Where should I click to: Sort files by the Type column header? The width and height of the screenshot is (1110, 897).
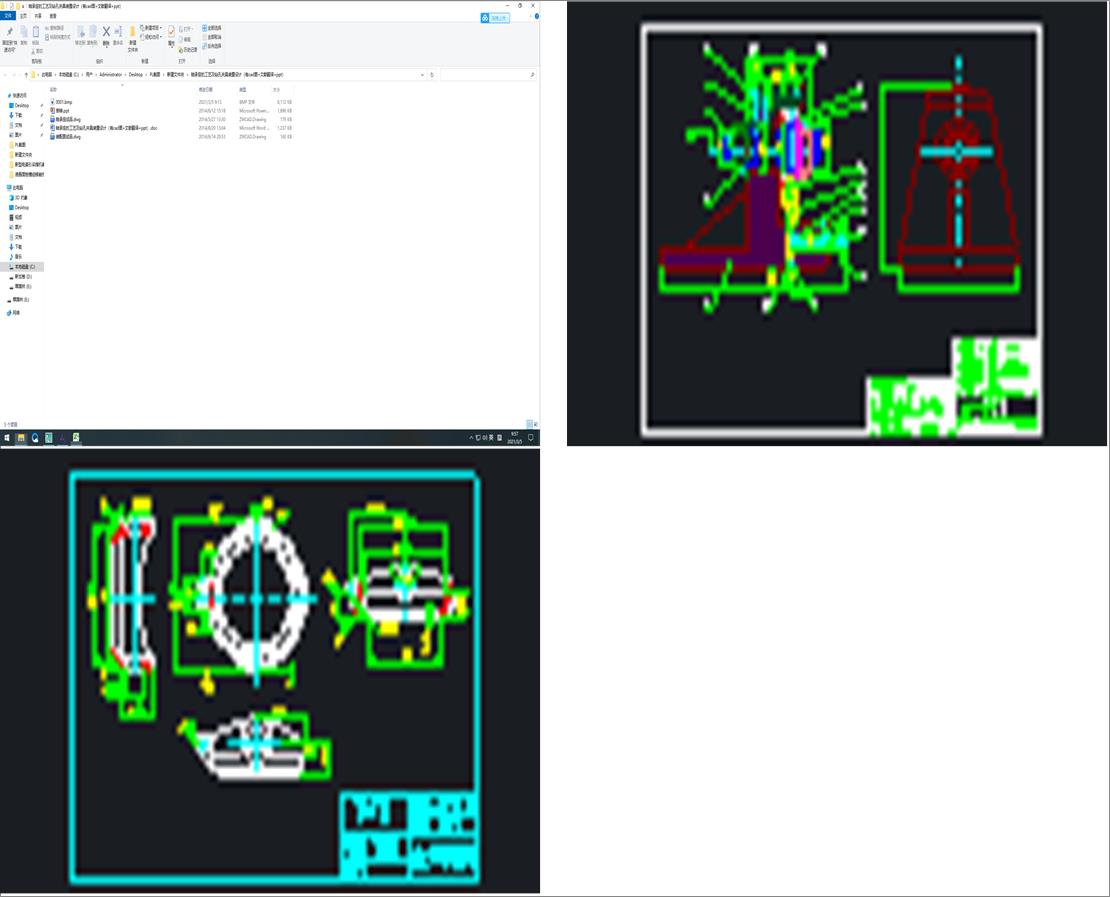[242, 90]
